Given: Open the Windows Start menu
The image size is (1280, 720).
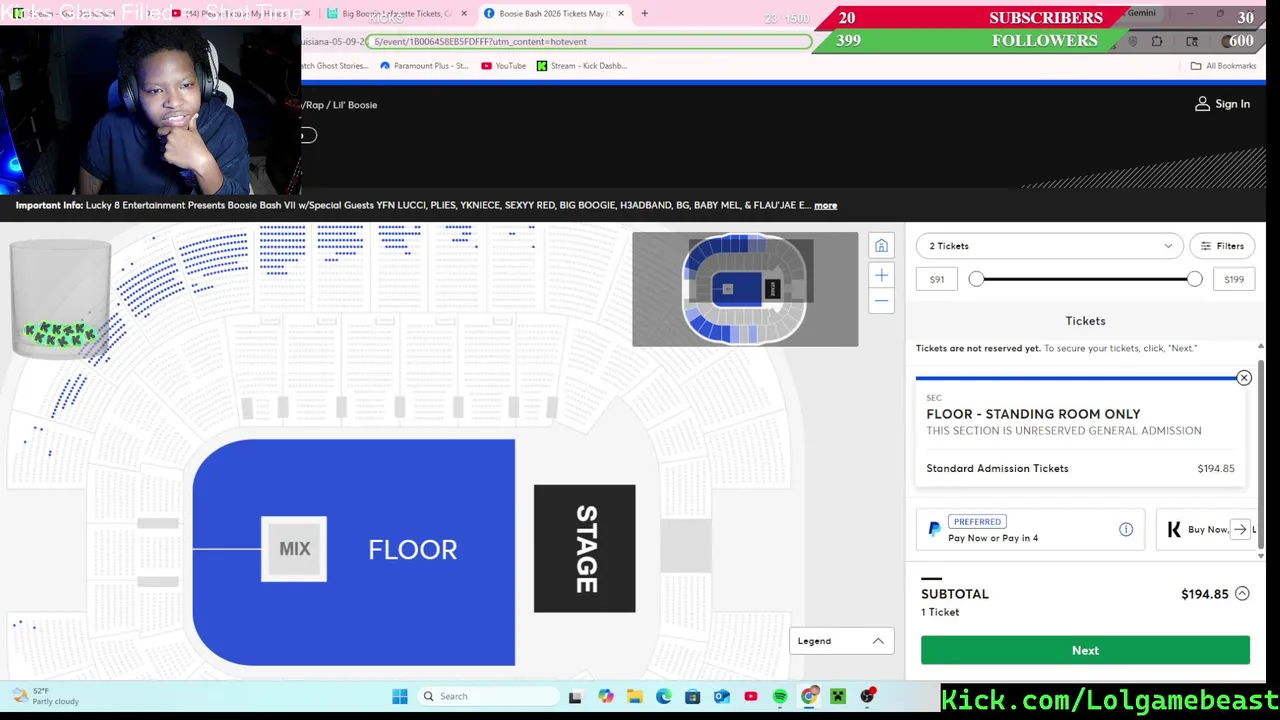Looking at the screenshot, I should tap(400, 697).
